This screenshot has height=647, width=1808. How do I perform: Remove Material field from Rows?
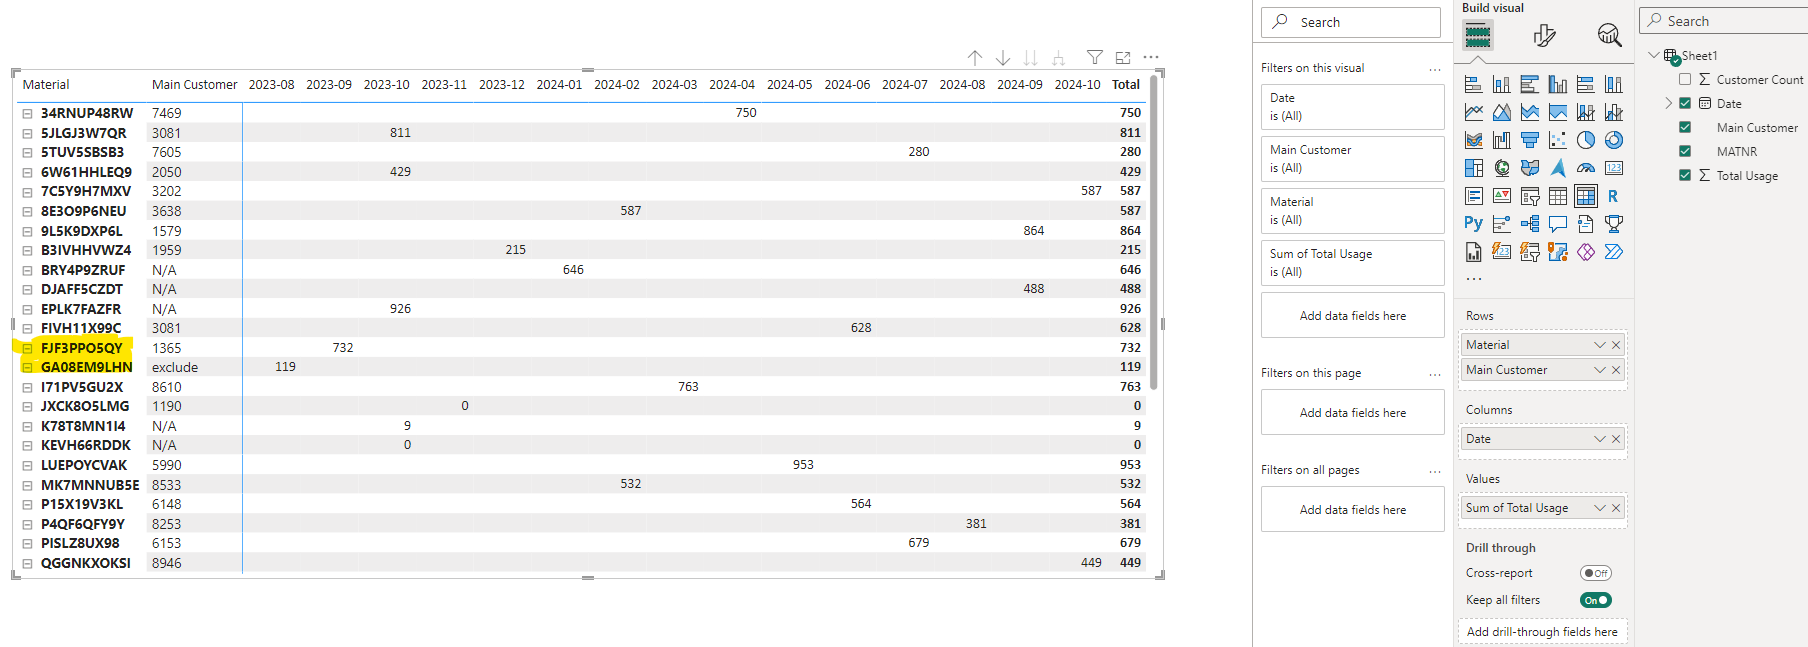point(1616,345)
